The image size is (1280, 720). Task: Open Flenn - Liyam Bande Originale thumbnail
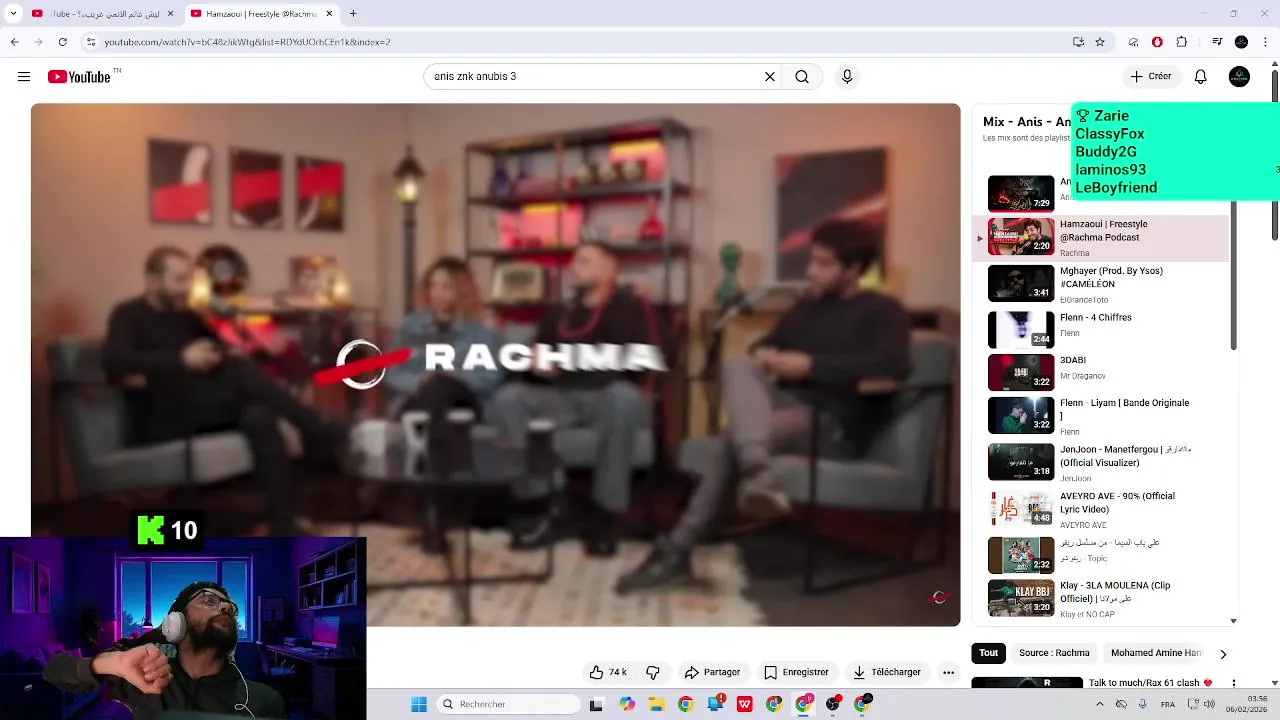tap(1021, 415)
